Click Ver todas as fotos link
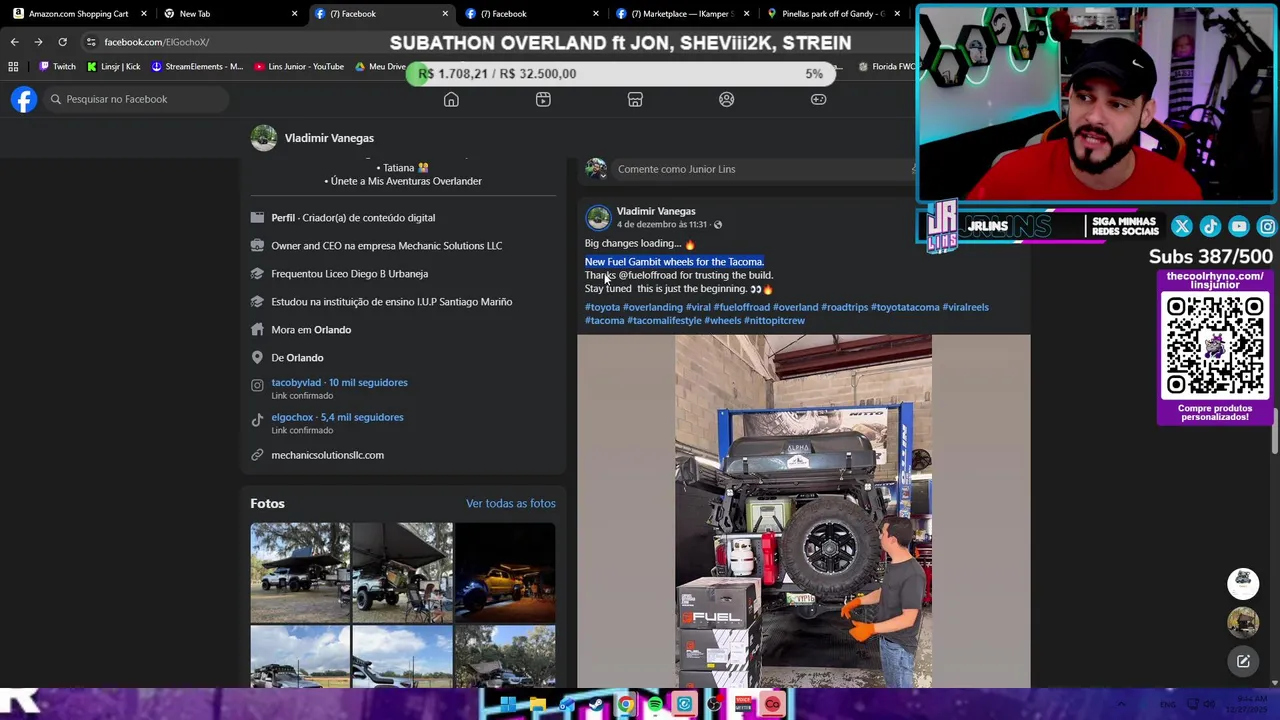Image resolution: width=1280 pixels, height=720 pixels. pos(510,504)
